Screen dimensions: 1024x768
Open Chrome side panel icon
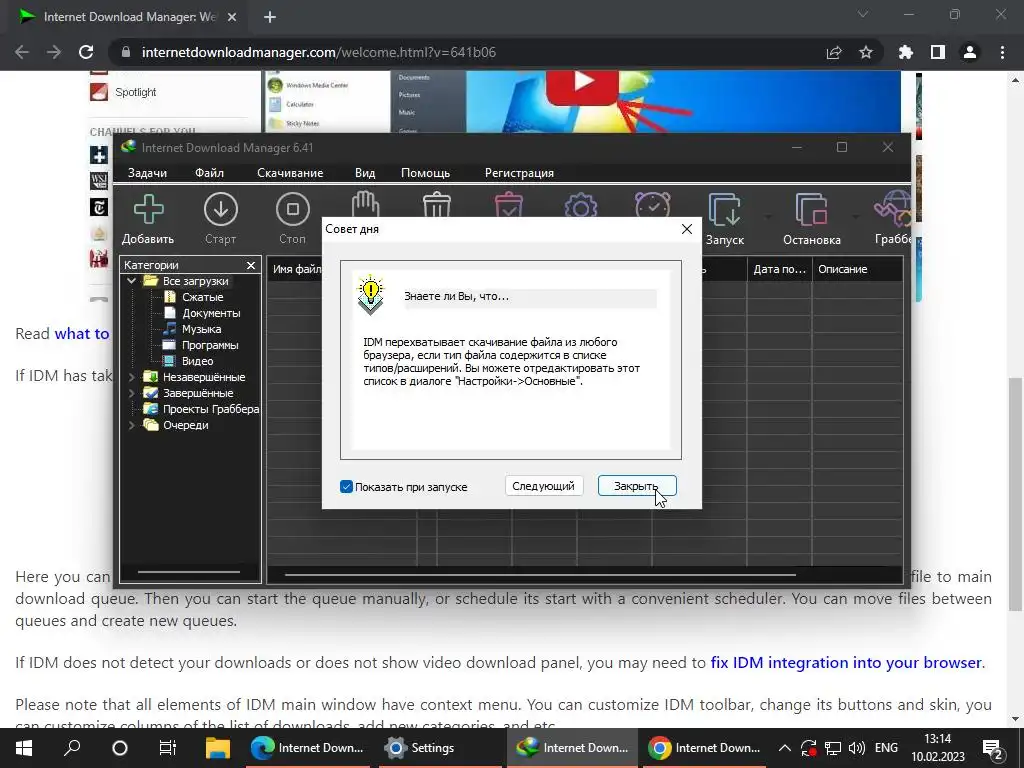point(938,52)
